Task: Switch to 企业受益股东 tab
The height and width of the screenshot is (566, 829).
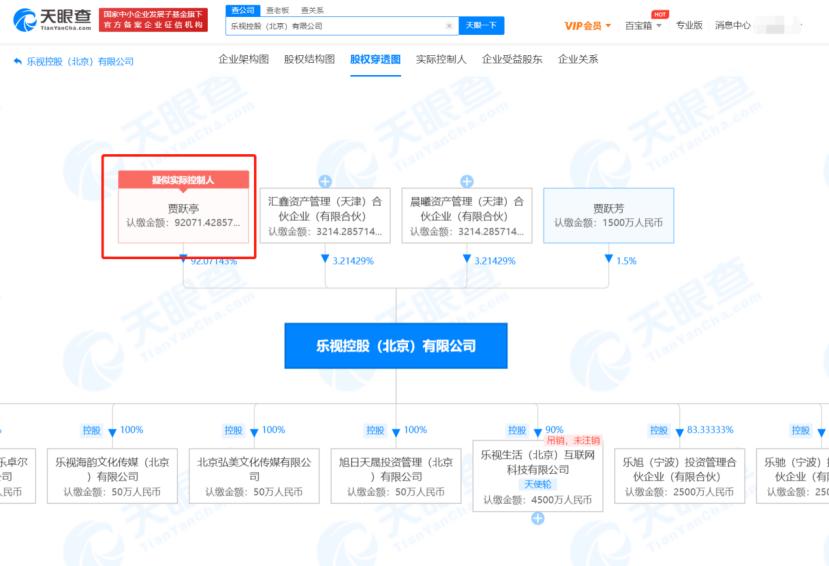Action: (x=512, y=59)
